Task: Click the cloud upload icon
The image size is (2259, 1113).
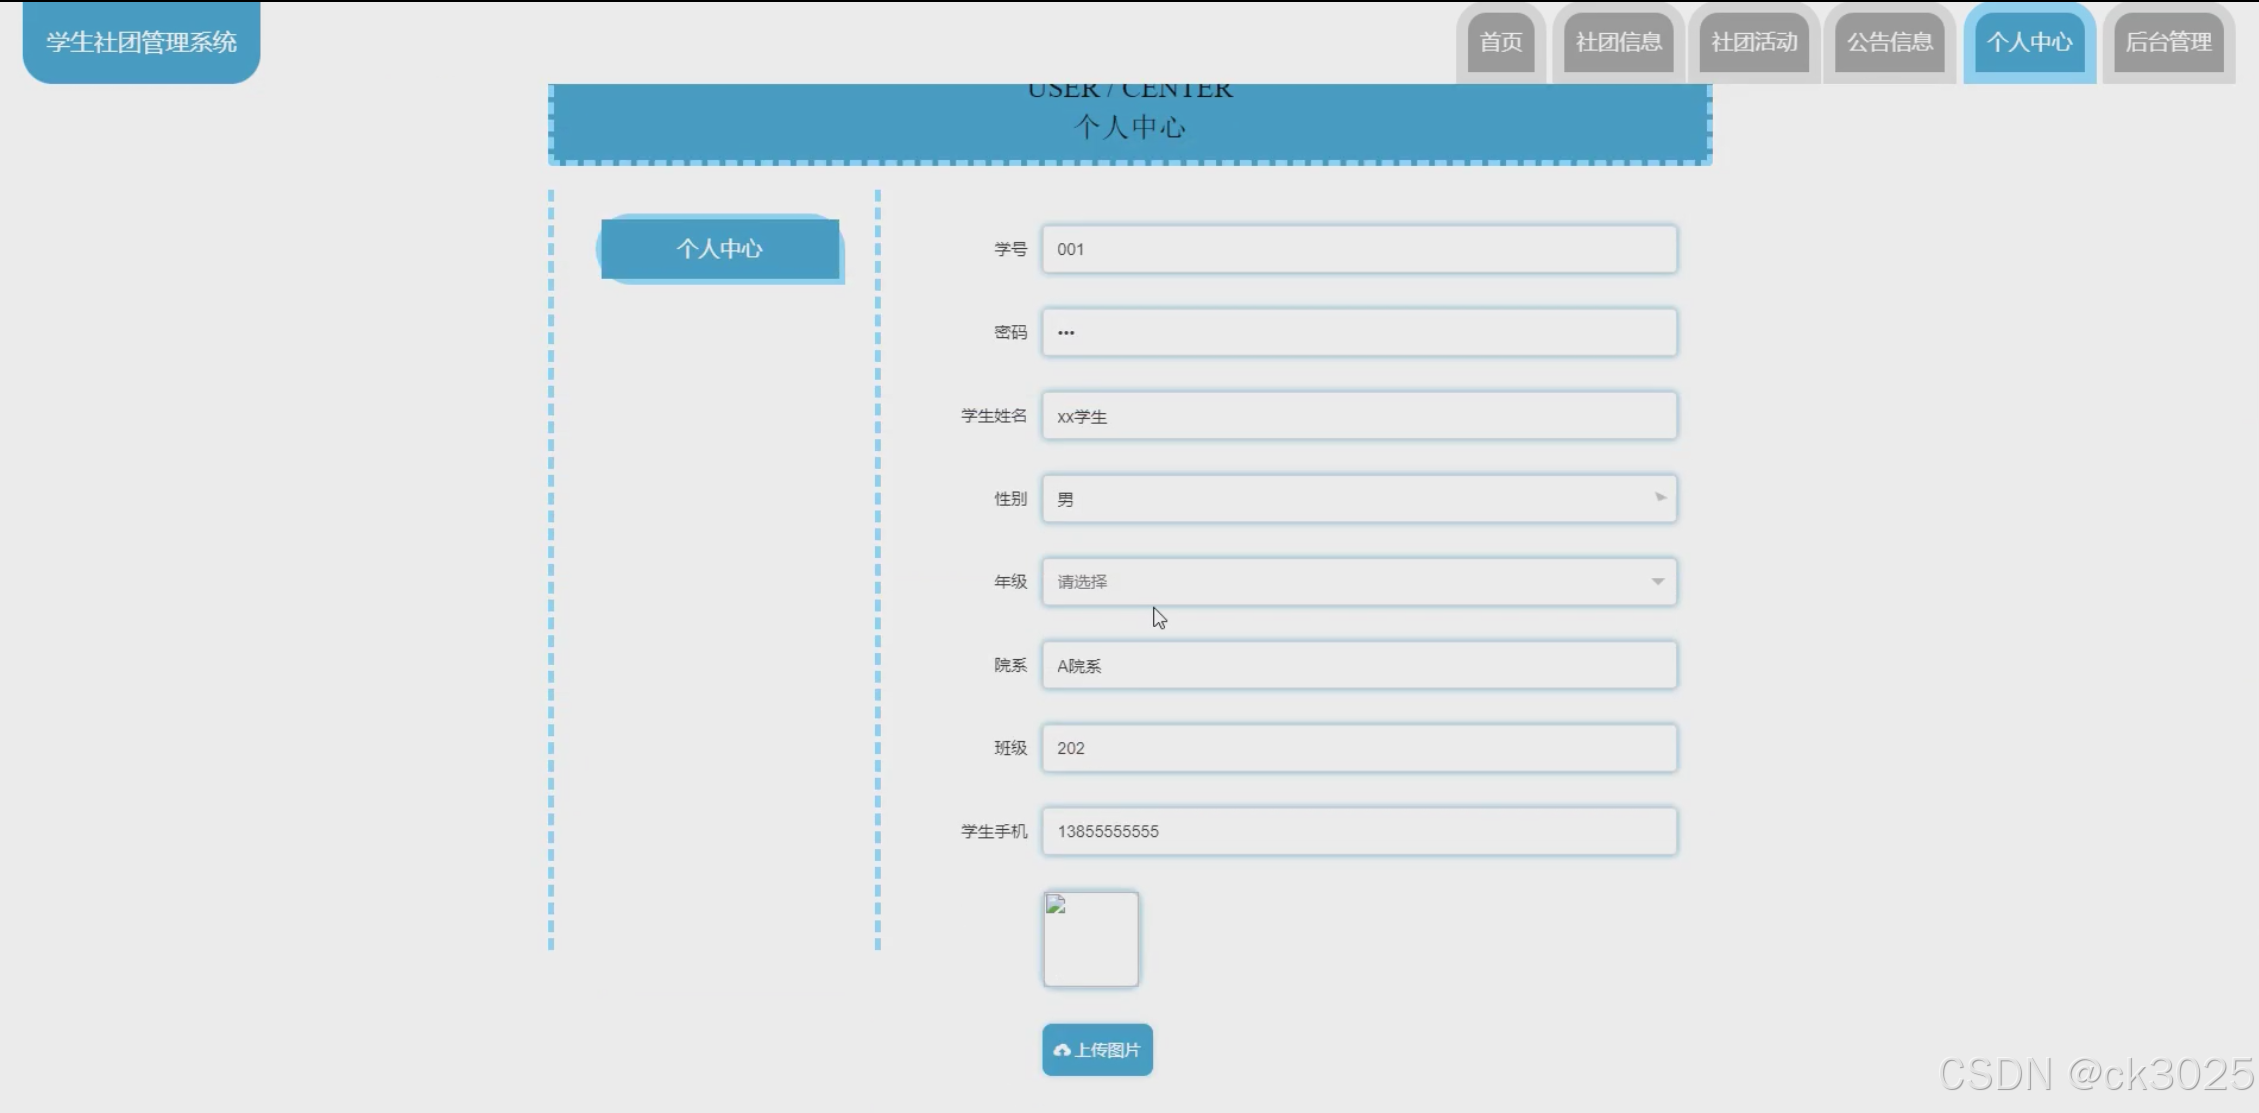Action: (1062, 1050)
